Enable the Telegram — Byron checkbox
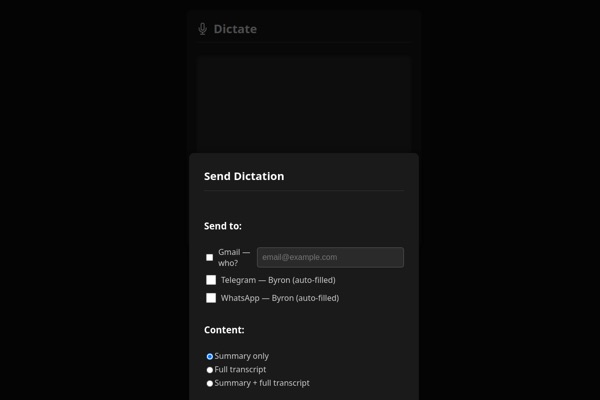The image size is (600, 400). pyautogui.click(x=211, y=280)
